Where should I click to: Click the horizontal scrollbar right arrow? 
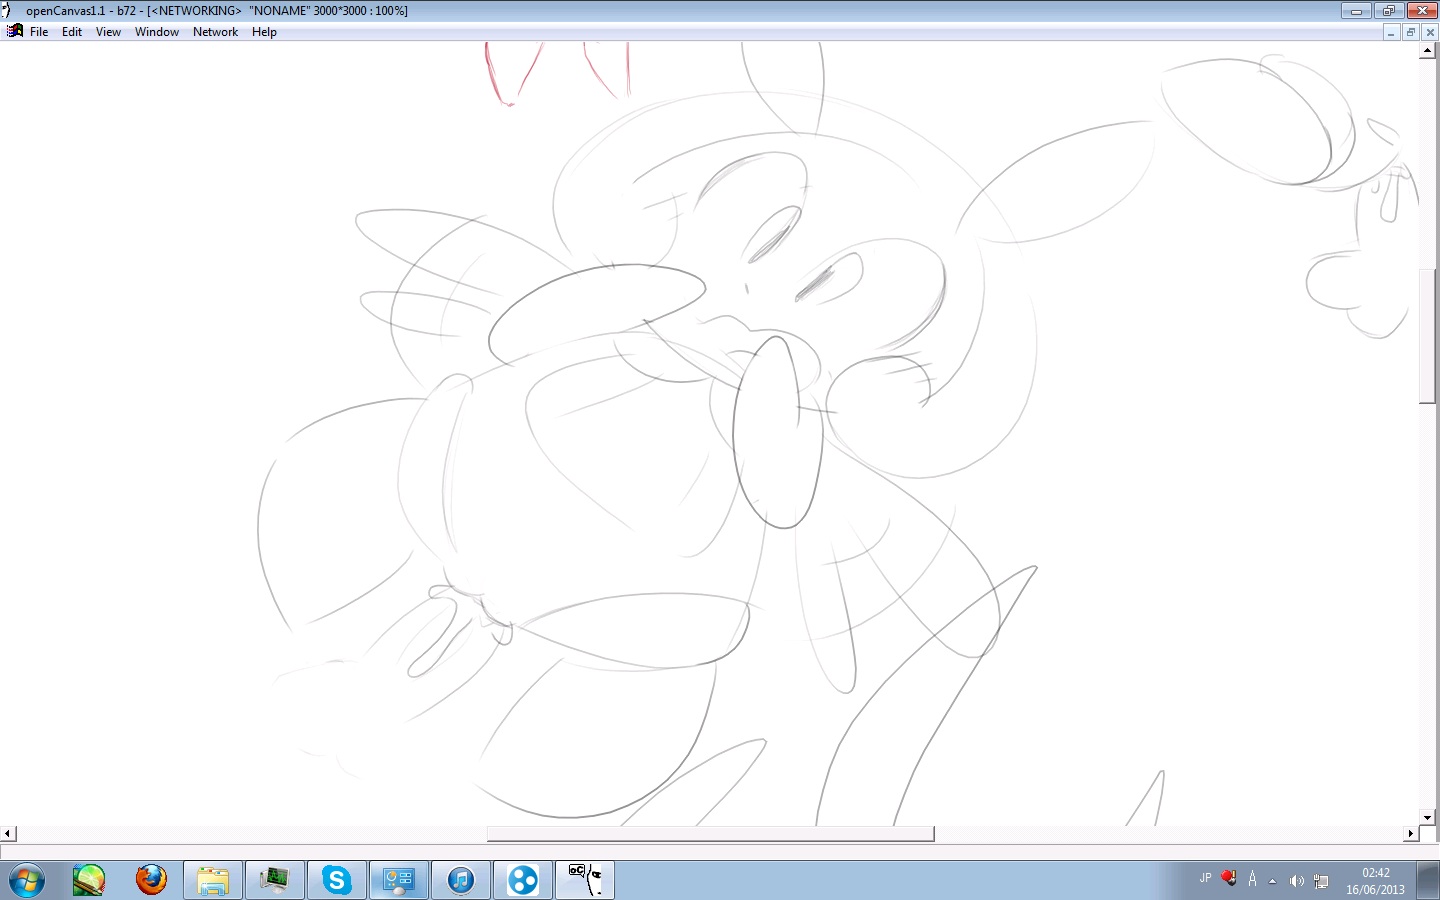click(1411, 833)
